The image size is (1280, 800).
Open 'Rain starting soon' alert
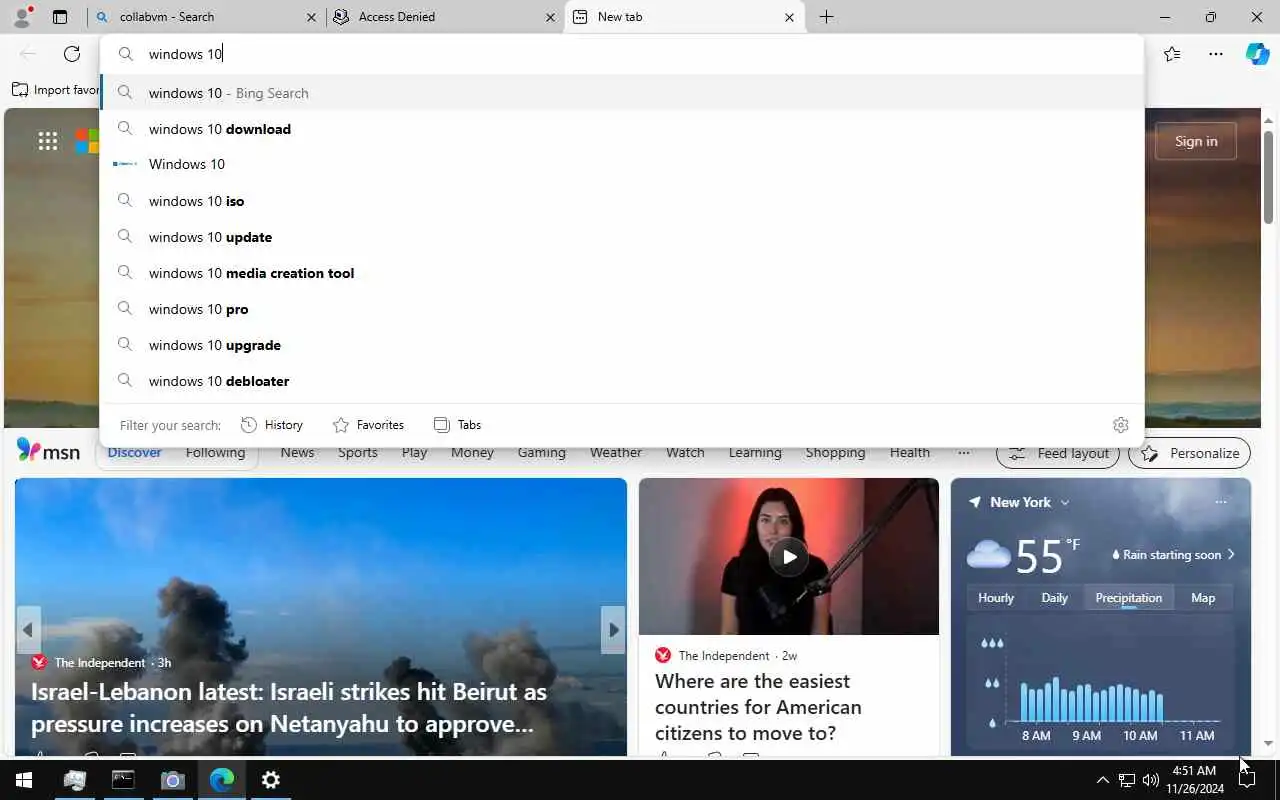(x=1173, y=554)
